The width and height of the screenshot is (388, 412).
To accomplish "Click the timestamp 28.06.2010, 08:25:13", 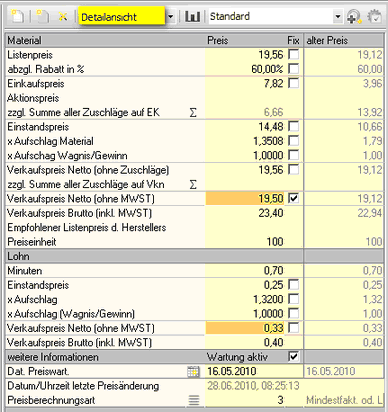I will [x=253, y=386].
